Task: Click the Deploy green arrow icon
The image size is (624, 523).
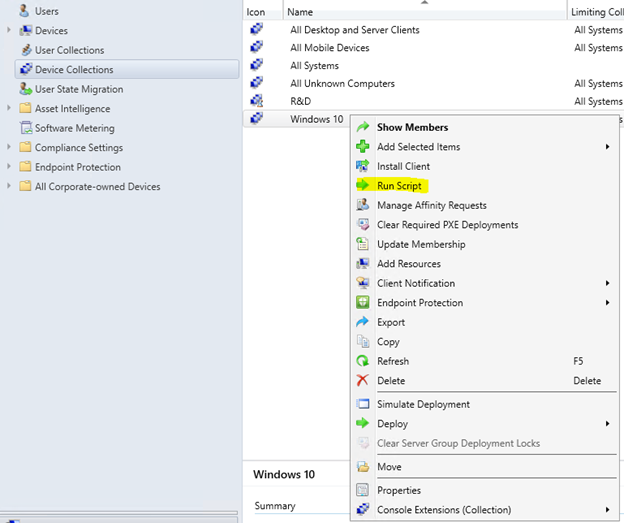Action: pos(363,423)
